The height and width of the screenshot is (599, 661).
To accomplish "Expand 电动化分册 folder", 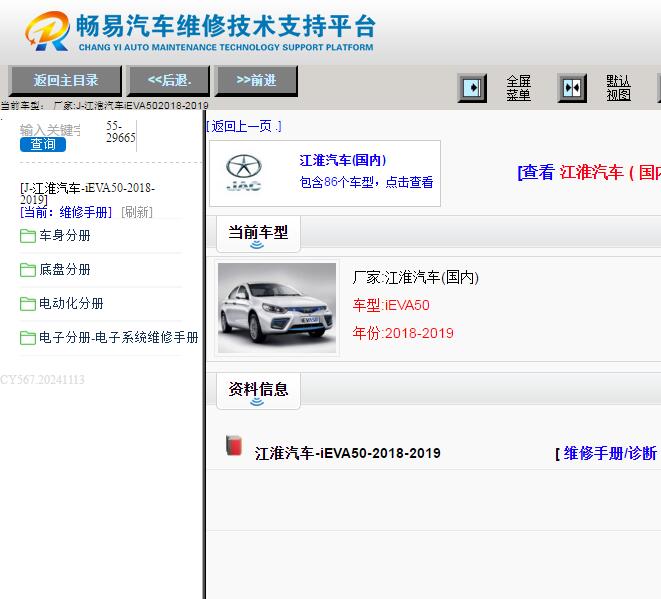I will tap(71, 303).
